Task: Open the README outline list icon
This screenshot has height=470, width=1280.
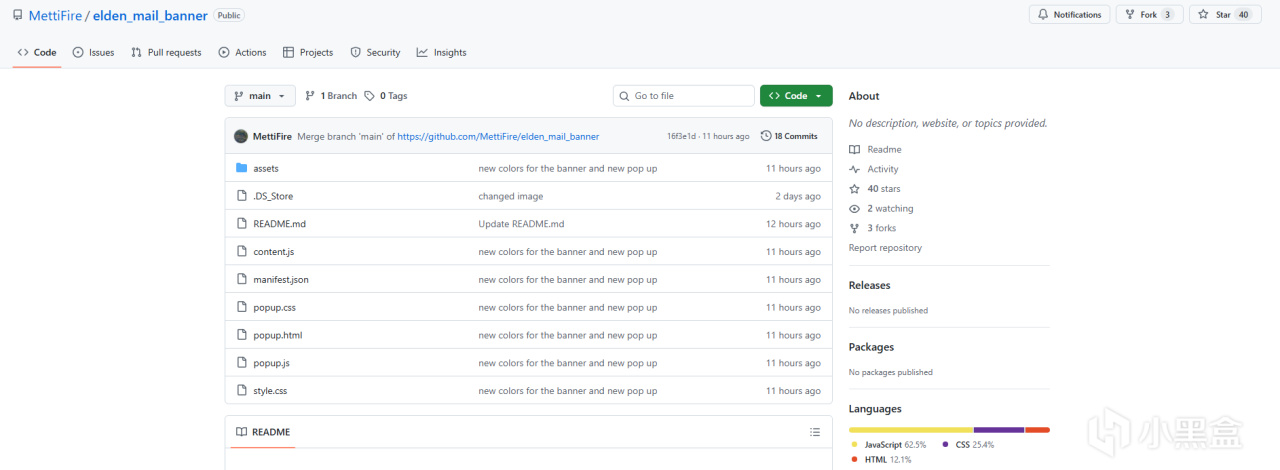Action: 814,432
